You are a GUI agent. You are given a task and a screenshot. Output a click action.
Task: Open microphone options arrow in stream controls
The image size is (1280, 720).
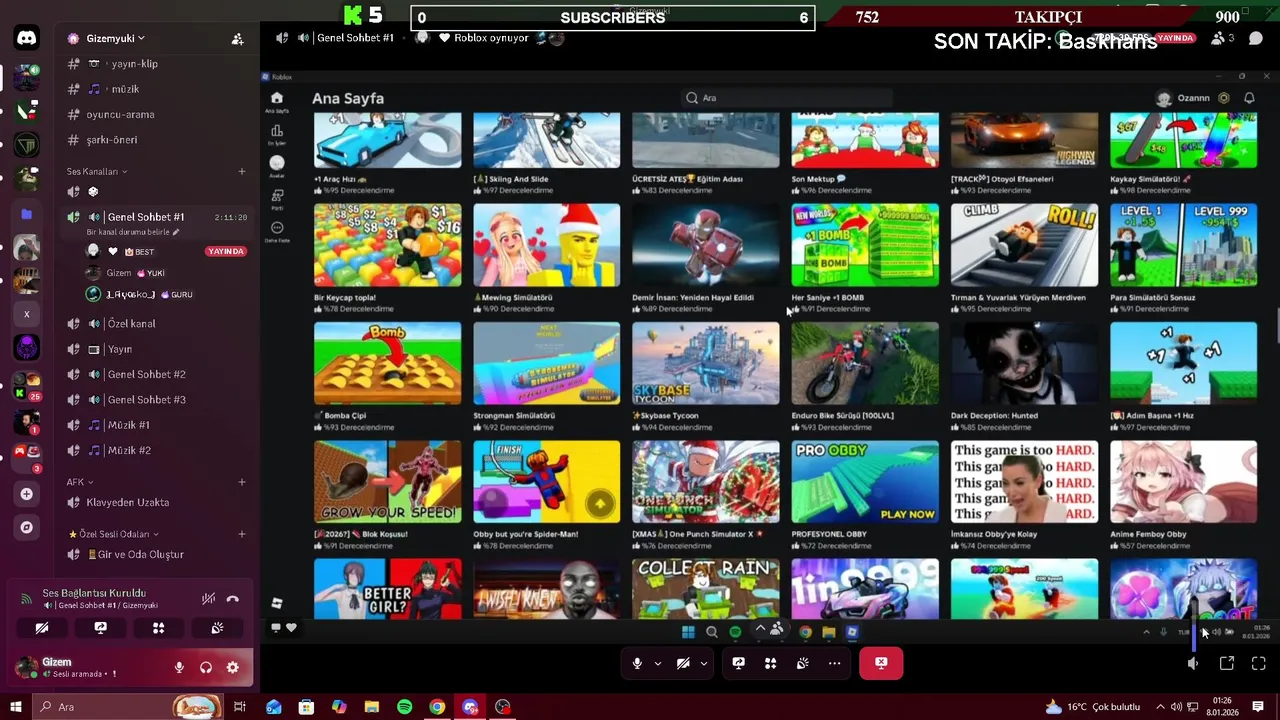pyautogui.click(x=657, y=663)
